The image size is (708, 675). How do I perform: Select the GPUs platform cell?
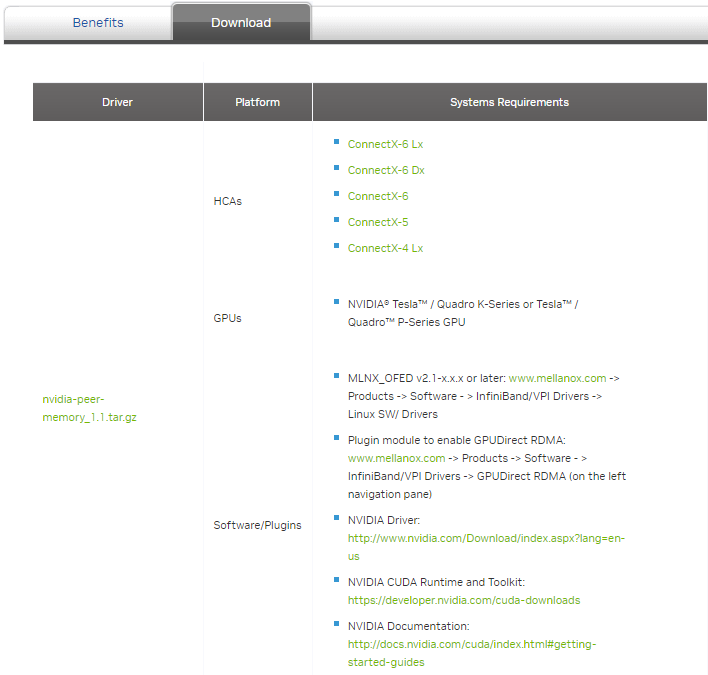click(x=227, y=318)
